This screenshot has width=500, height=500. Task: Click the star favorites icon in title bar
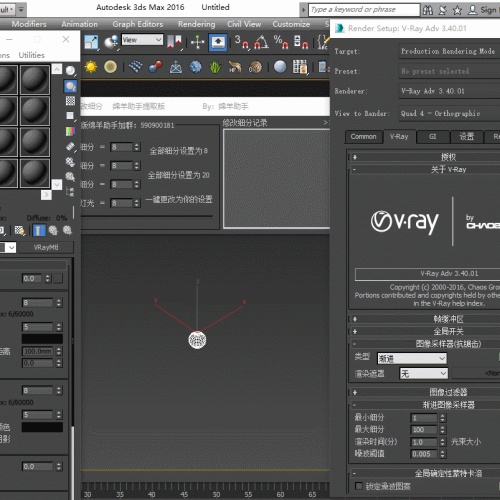(457, 10)
